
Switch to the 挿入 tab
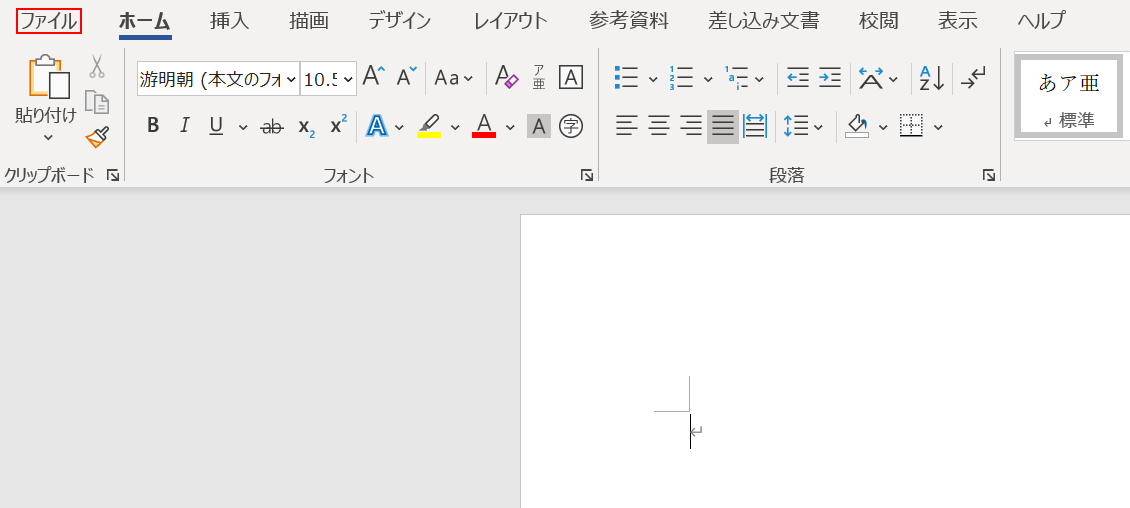[x=230, y=21]
